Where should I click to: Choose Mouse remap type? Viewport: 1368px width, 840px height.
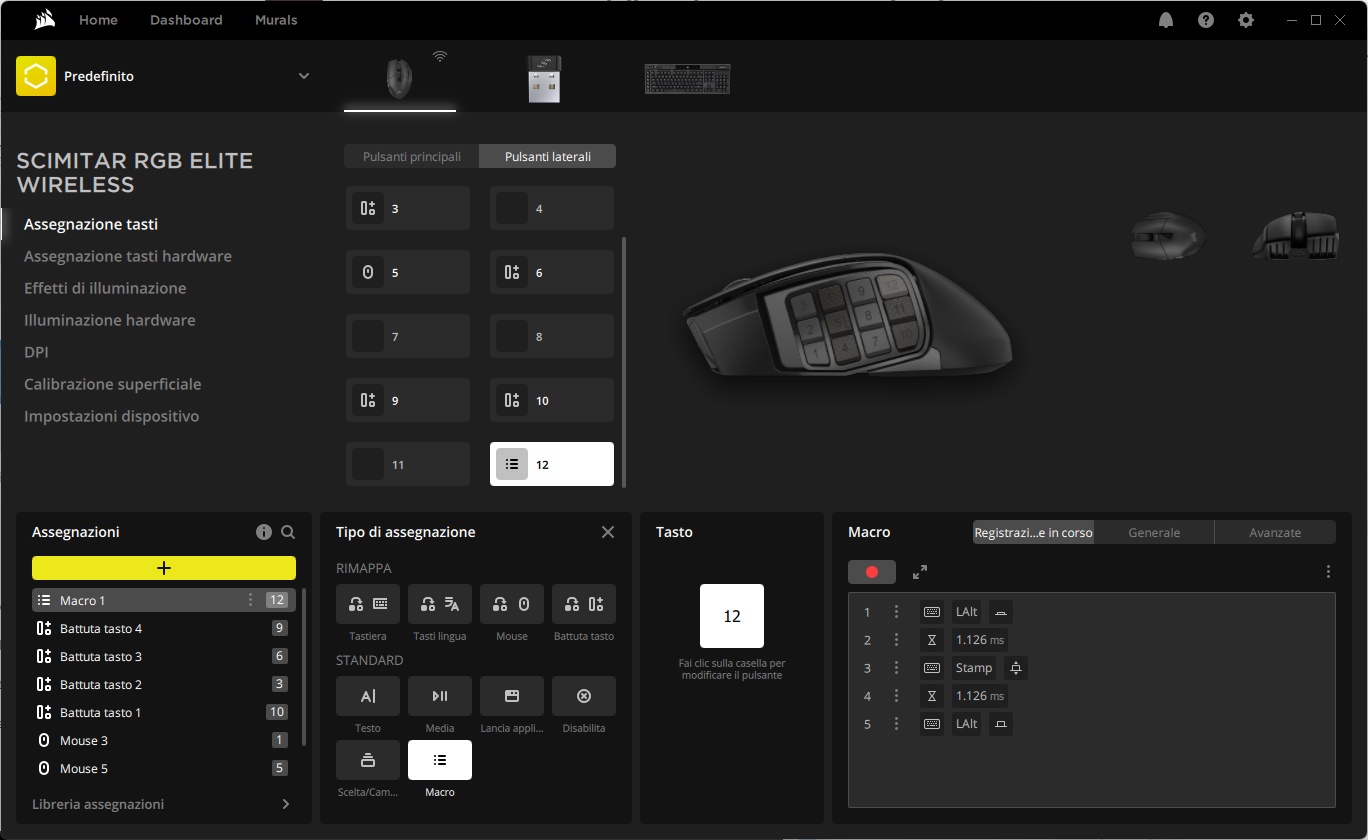pos(512,604)
